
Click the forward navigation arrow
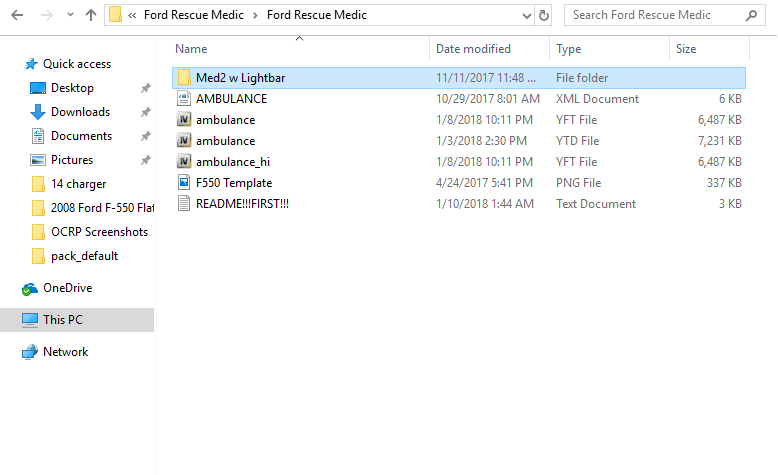[x=47, y=15]
